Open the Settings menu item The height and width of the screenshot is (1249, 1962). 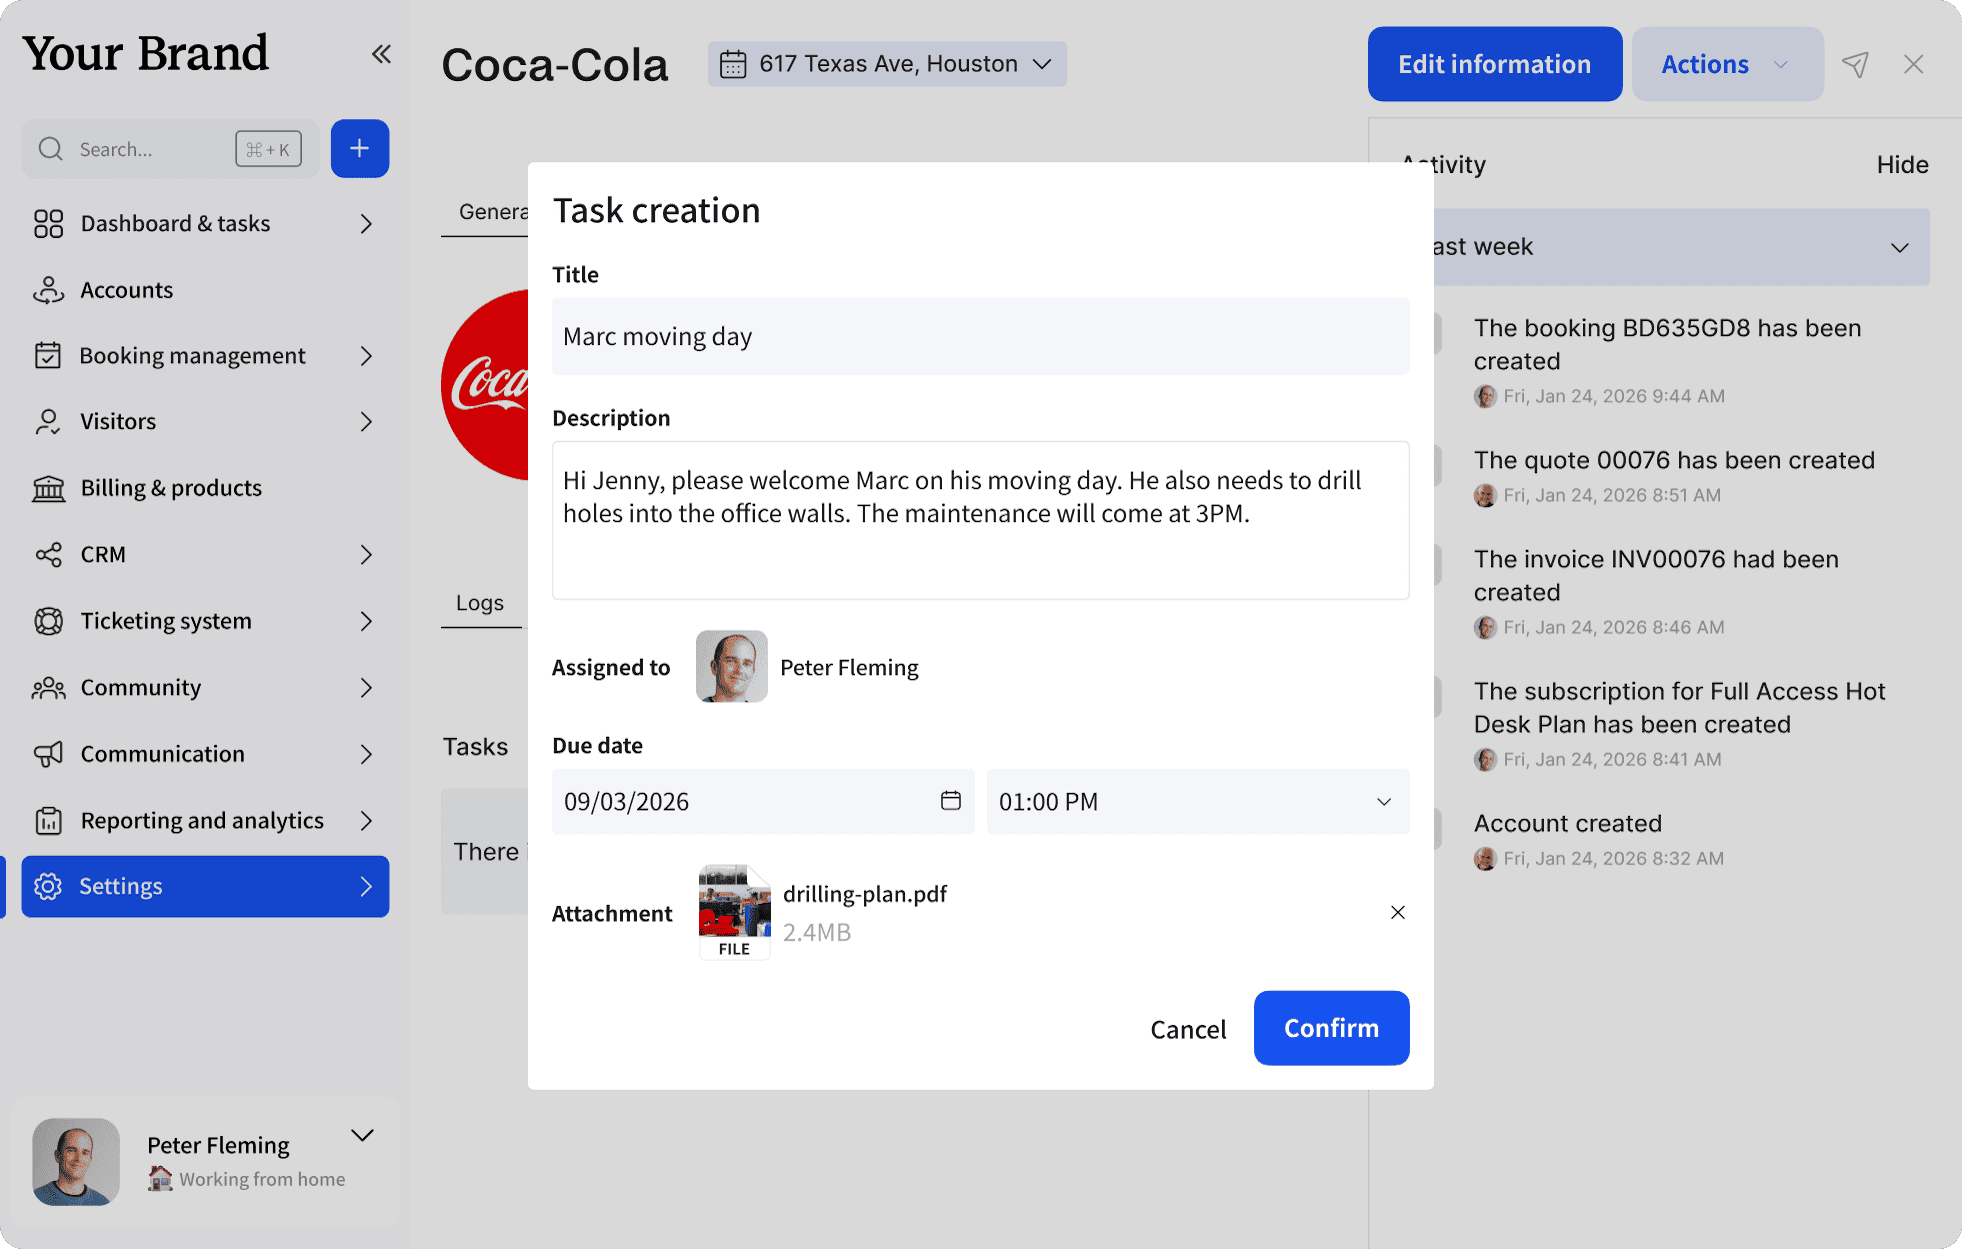pos(120,886)
